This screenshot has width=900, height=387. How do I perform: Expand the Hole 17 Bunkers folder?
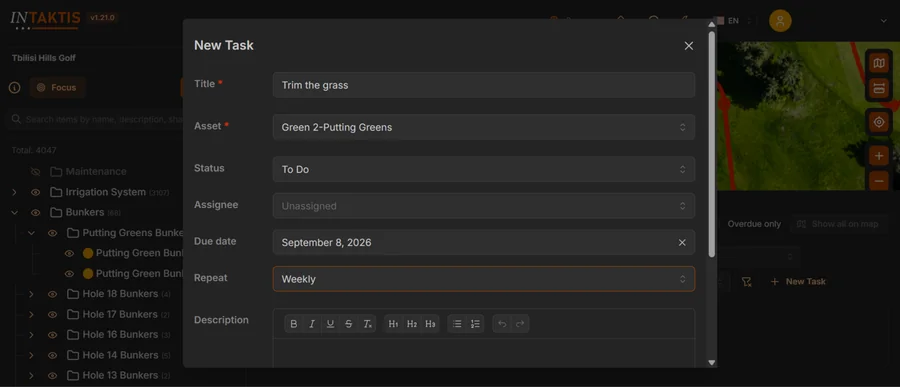(32, 315)
